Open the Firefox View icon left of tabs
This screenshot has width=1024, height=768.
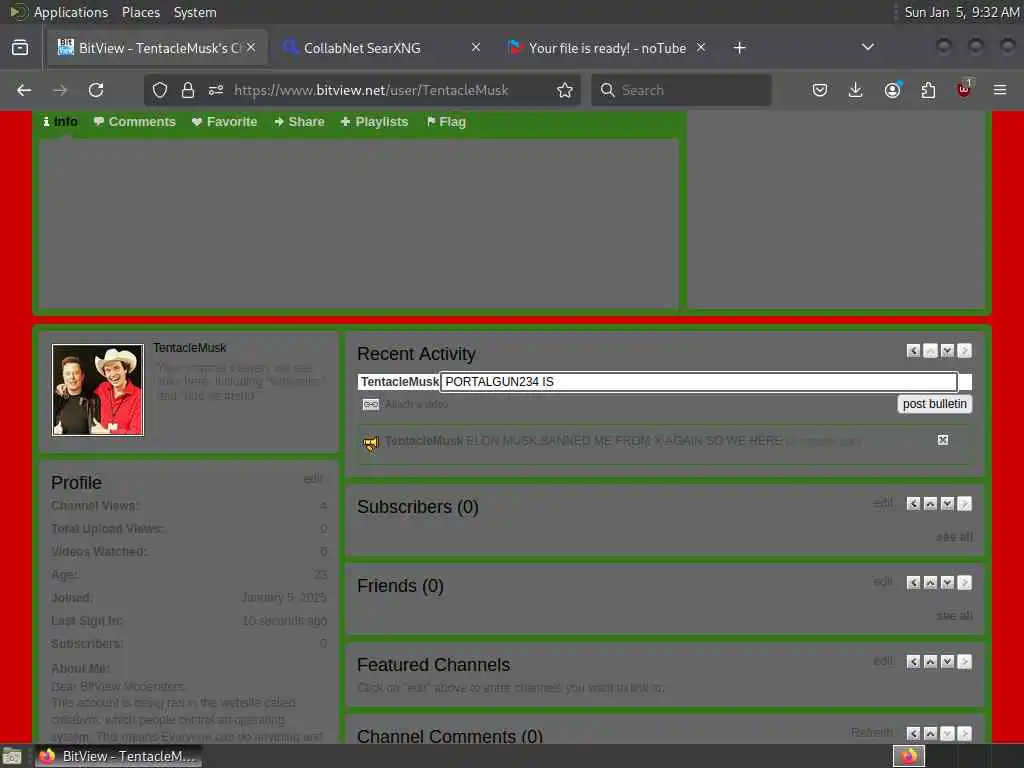click(x=20, y=48)
